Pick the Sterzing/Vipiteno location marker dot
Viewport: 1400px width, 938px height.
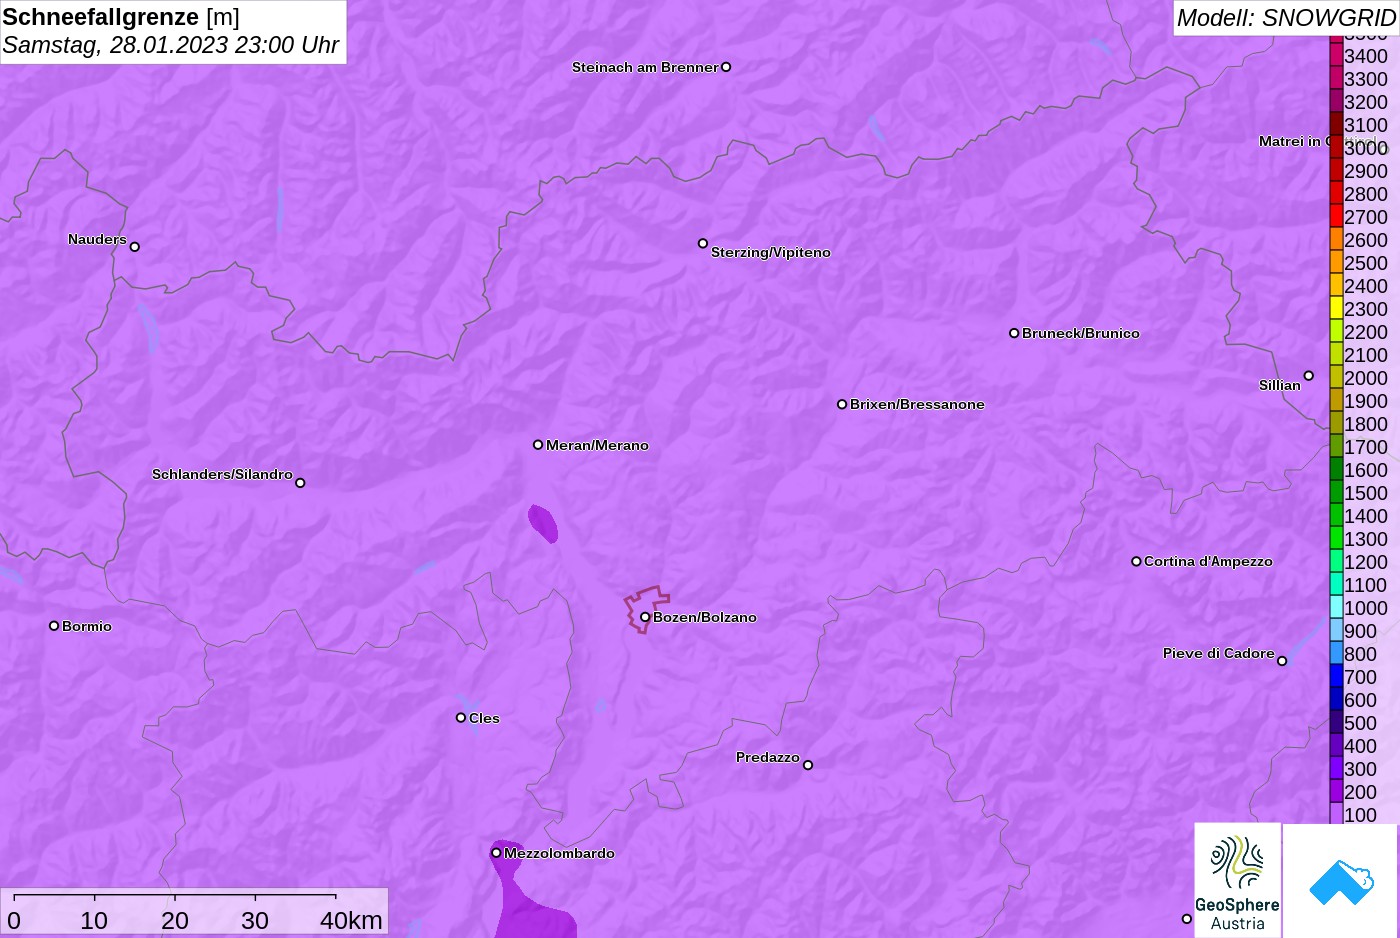click(x=703, y=243)
